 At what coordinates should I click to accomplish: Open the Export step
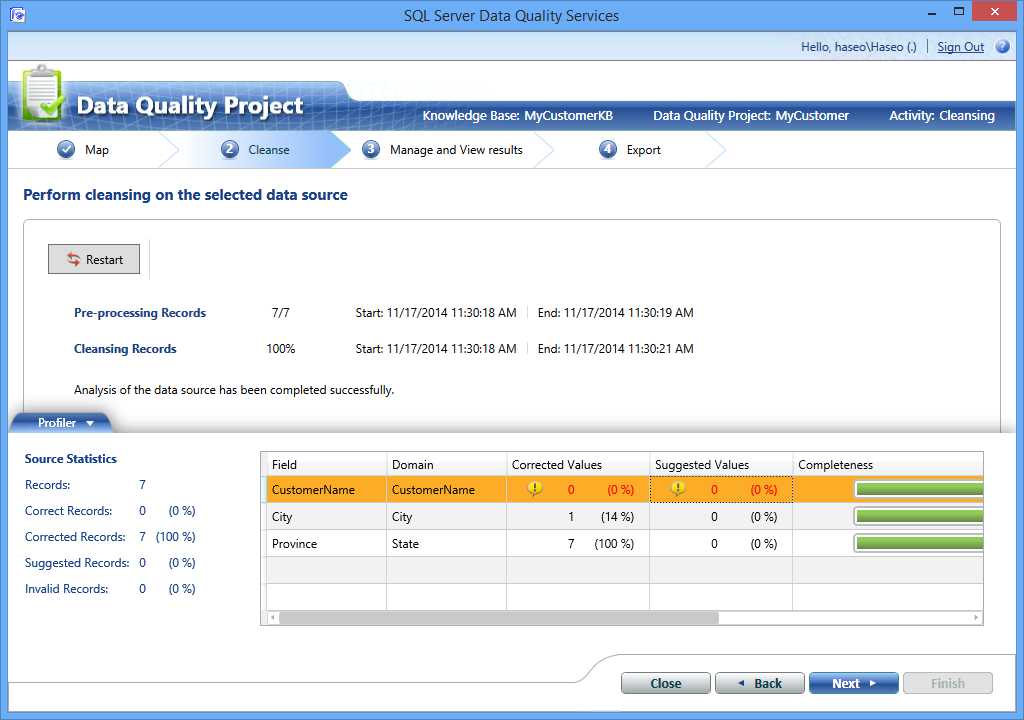click(643, 150)
